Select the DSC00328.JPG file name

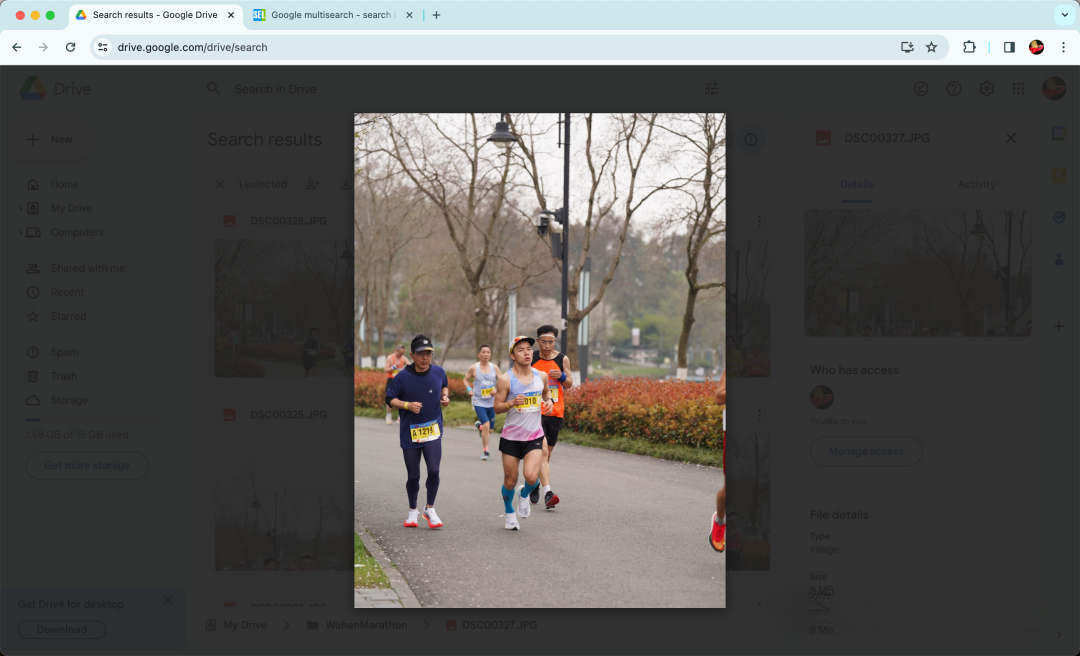[288, 221]
